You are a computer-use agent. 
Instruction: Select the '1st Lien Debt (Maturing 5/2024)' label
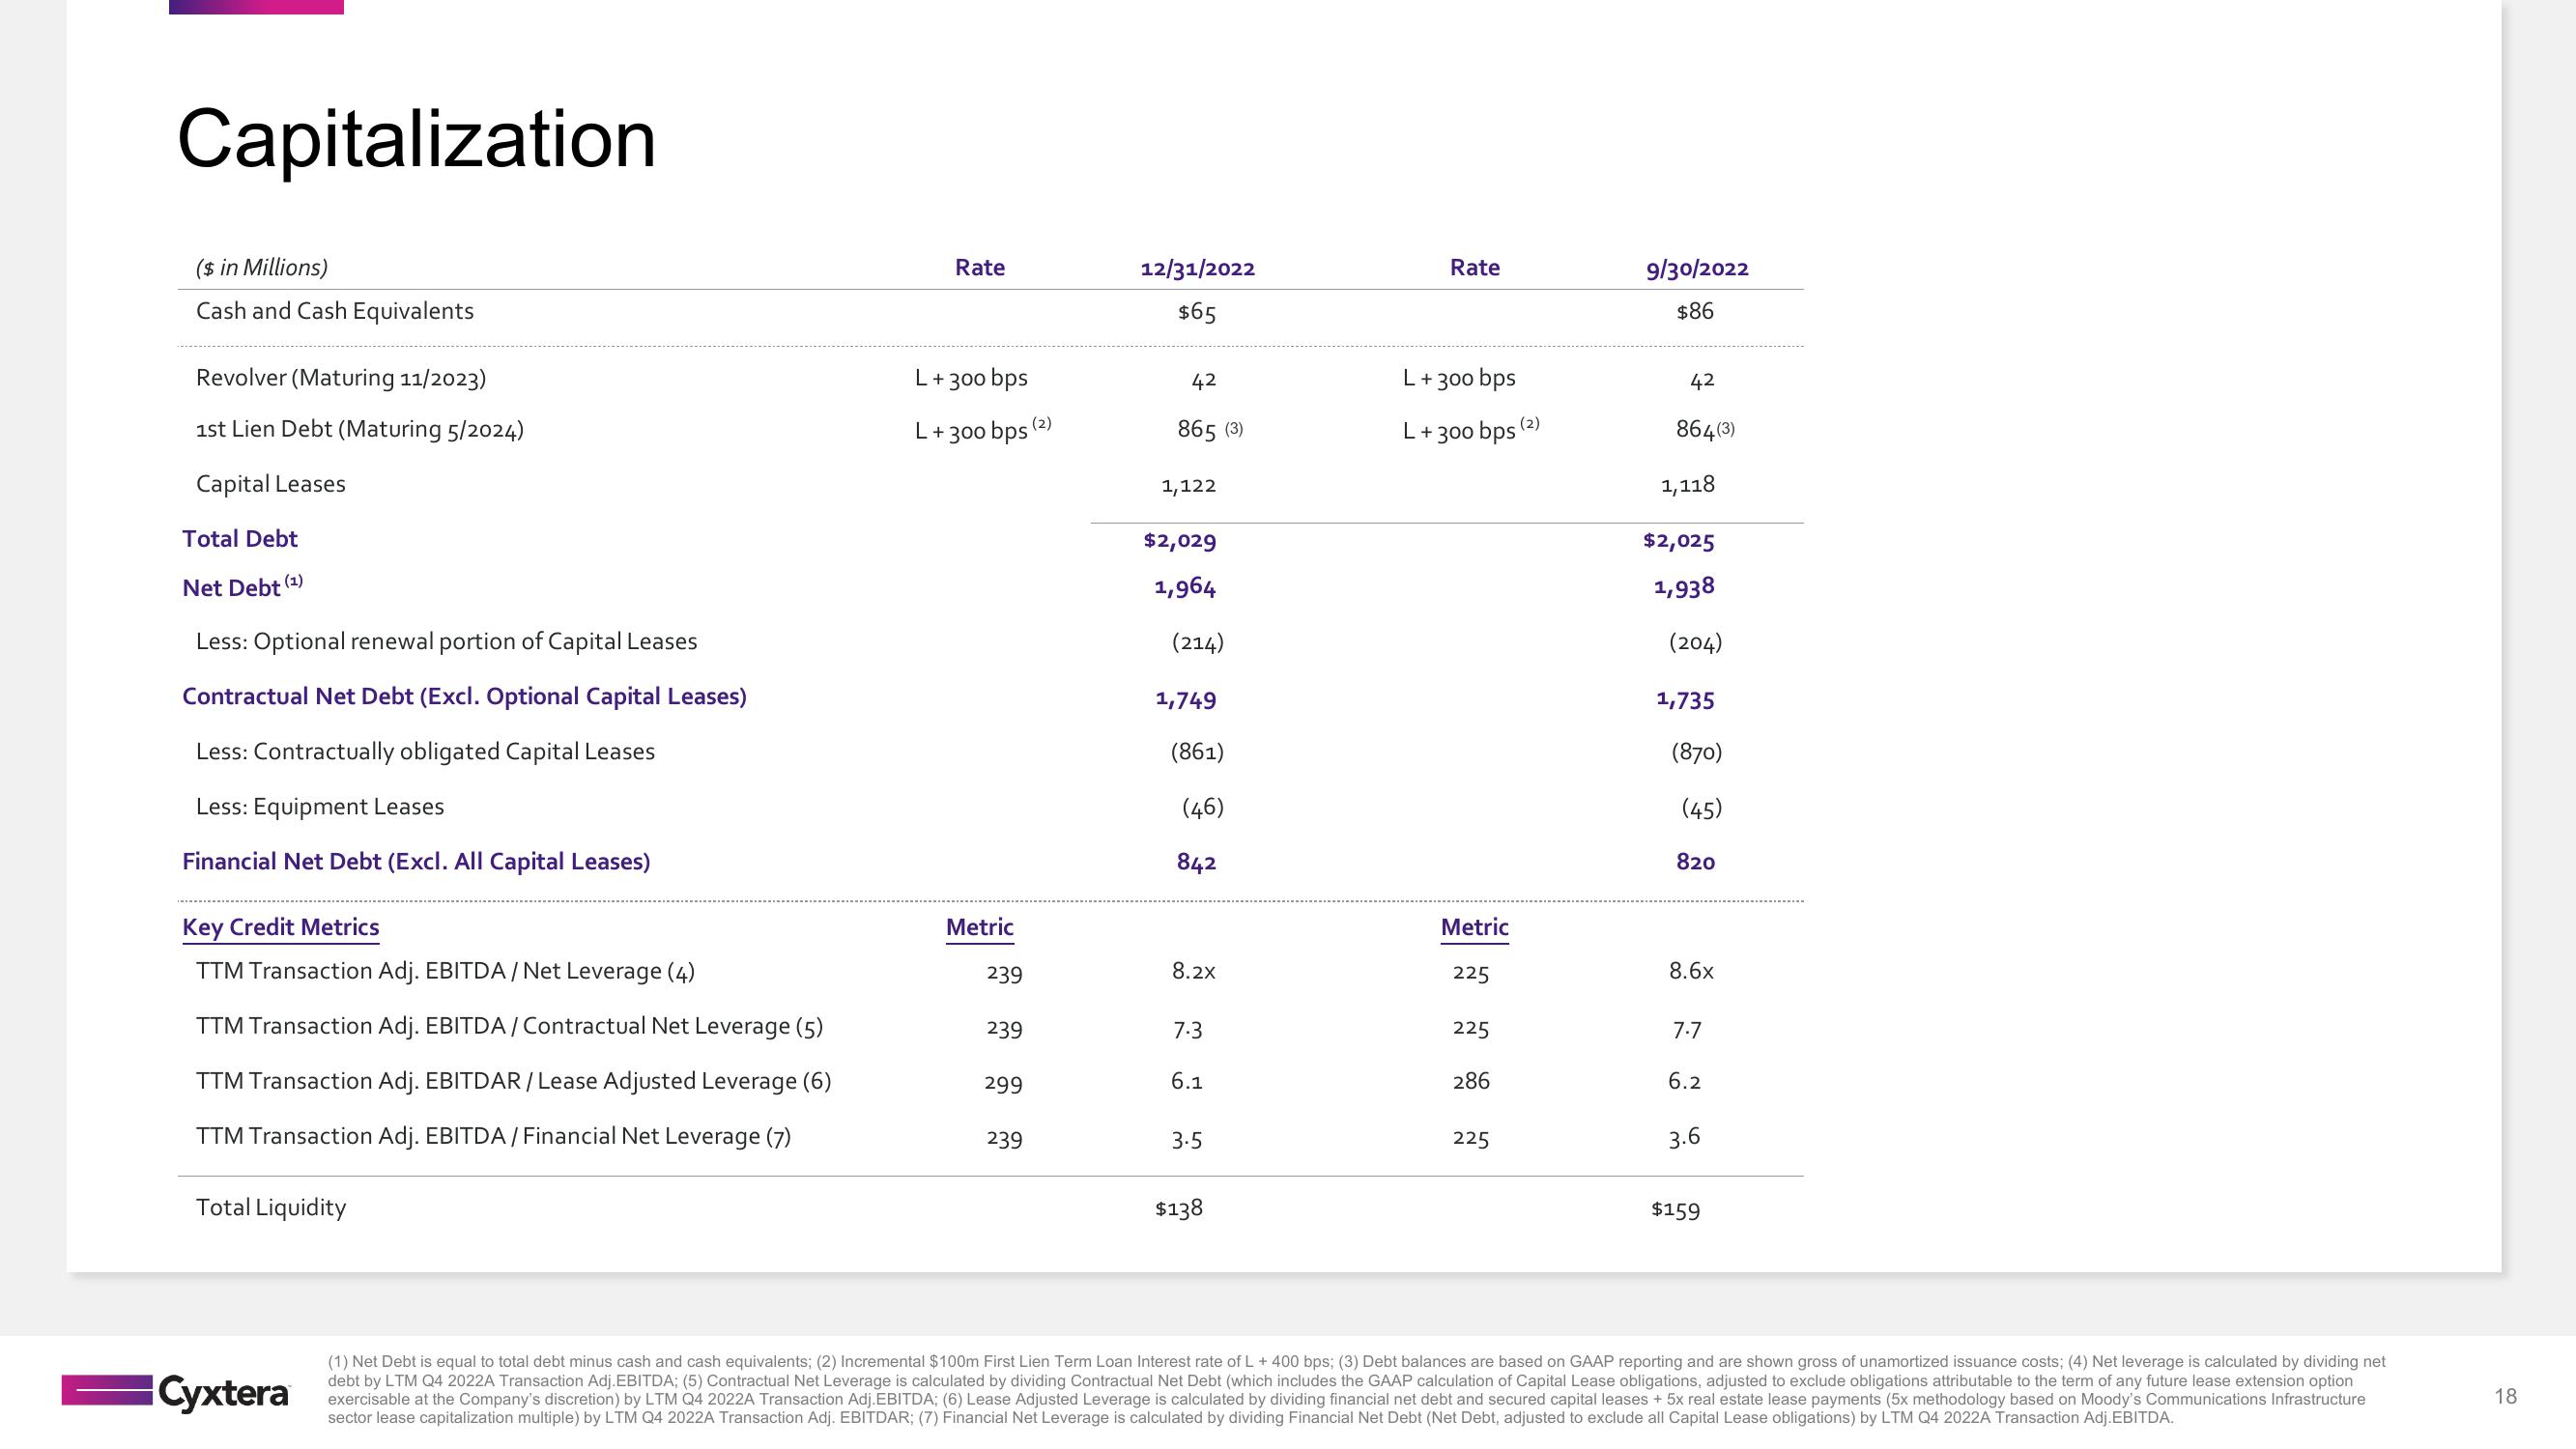tap(360, 430)
